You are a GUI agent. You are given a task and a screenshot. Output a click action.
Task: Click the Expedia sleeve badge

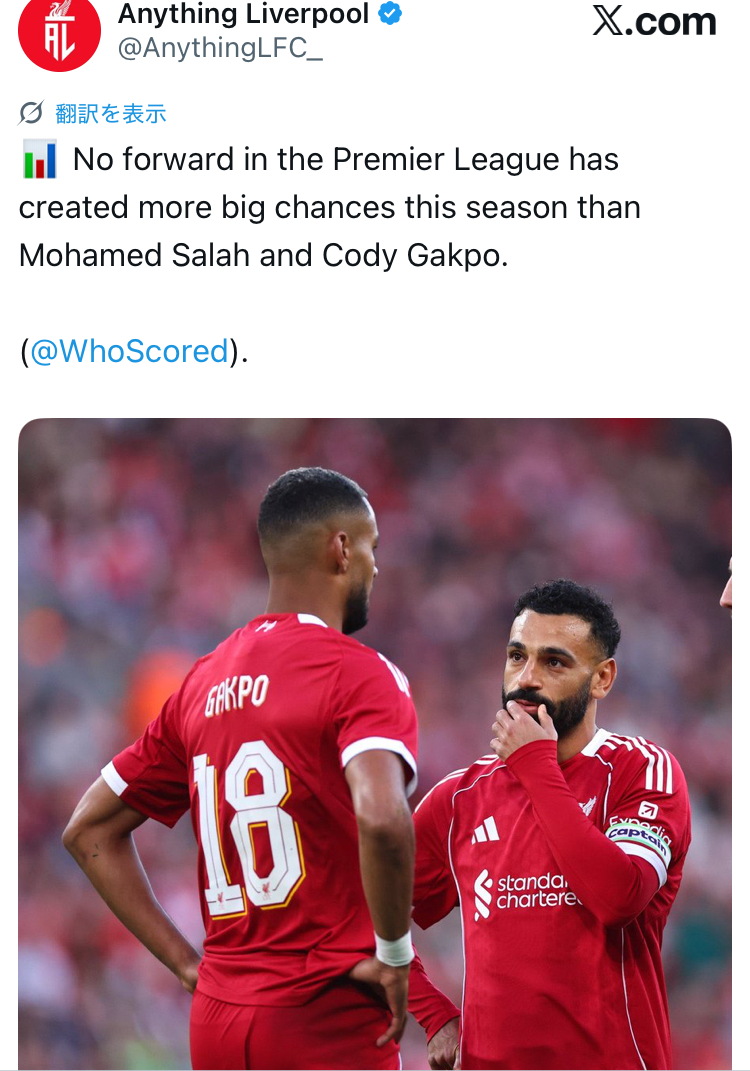[643, 818]
